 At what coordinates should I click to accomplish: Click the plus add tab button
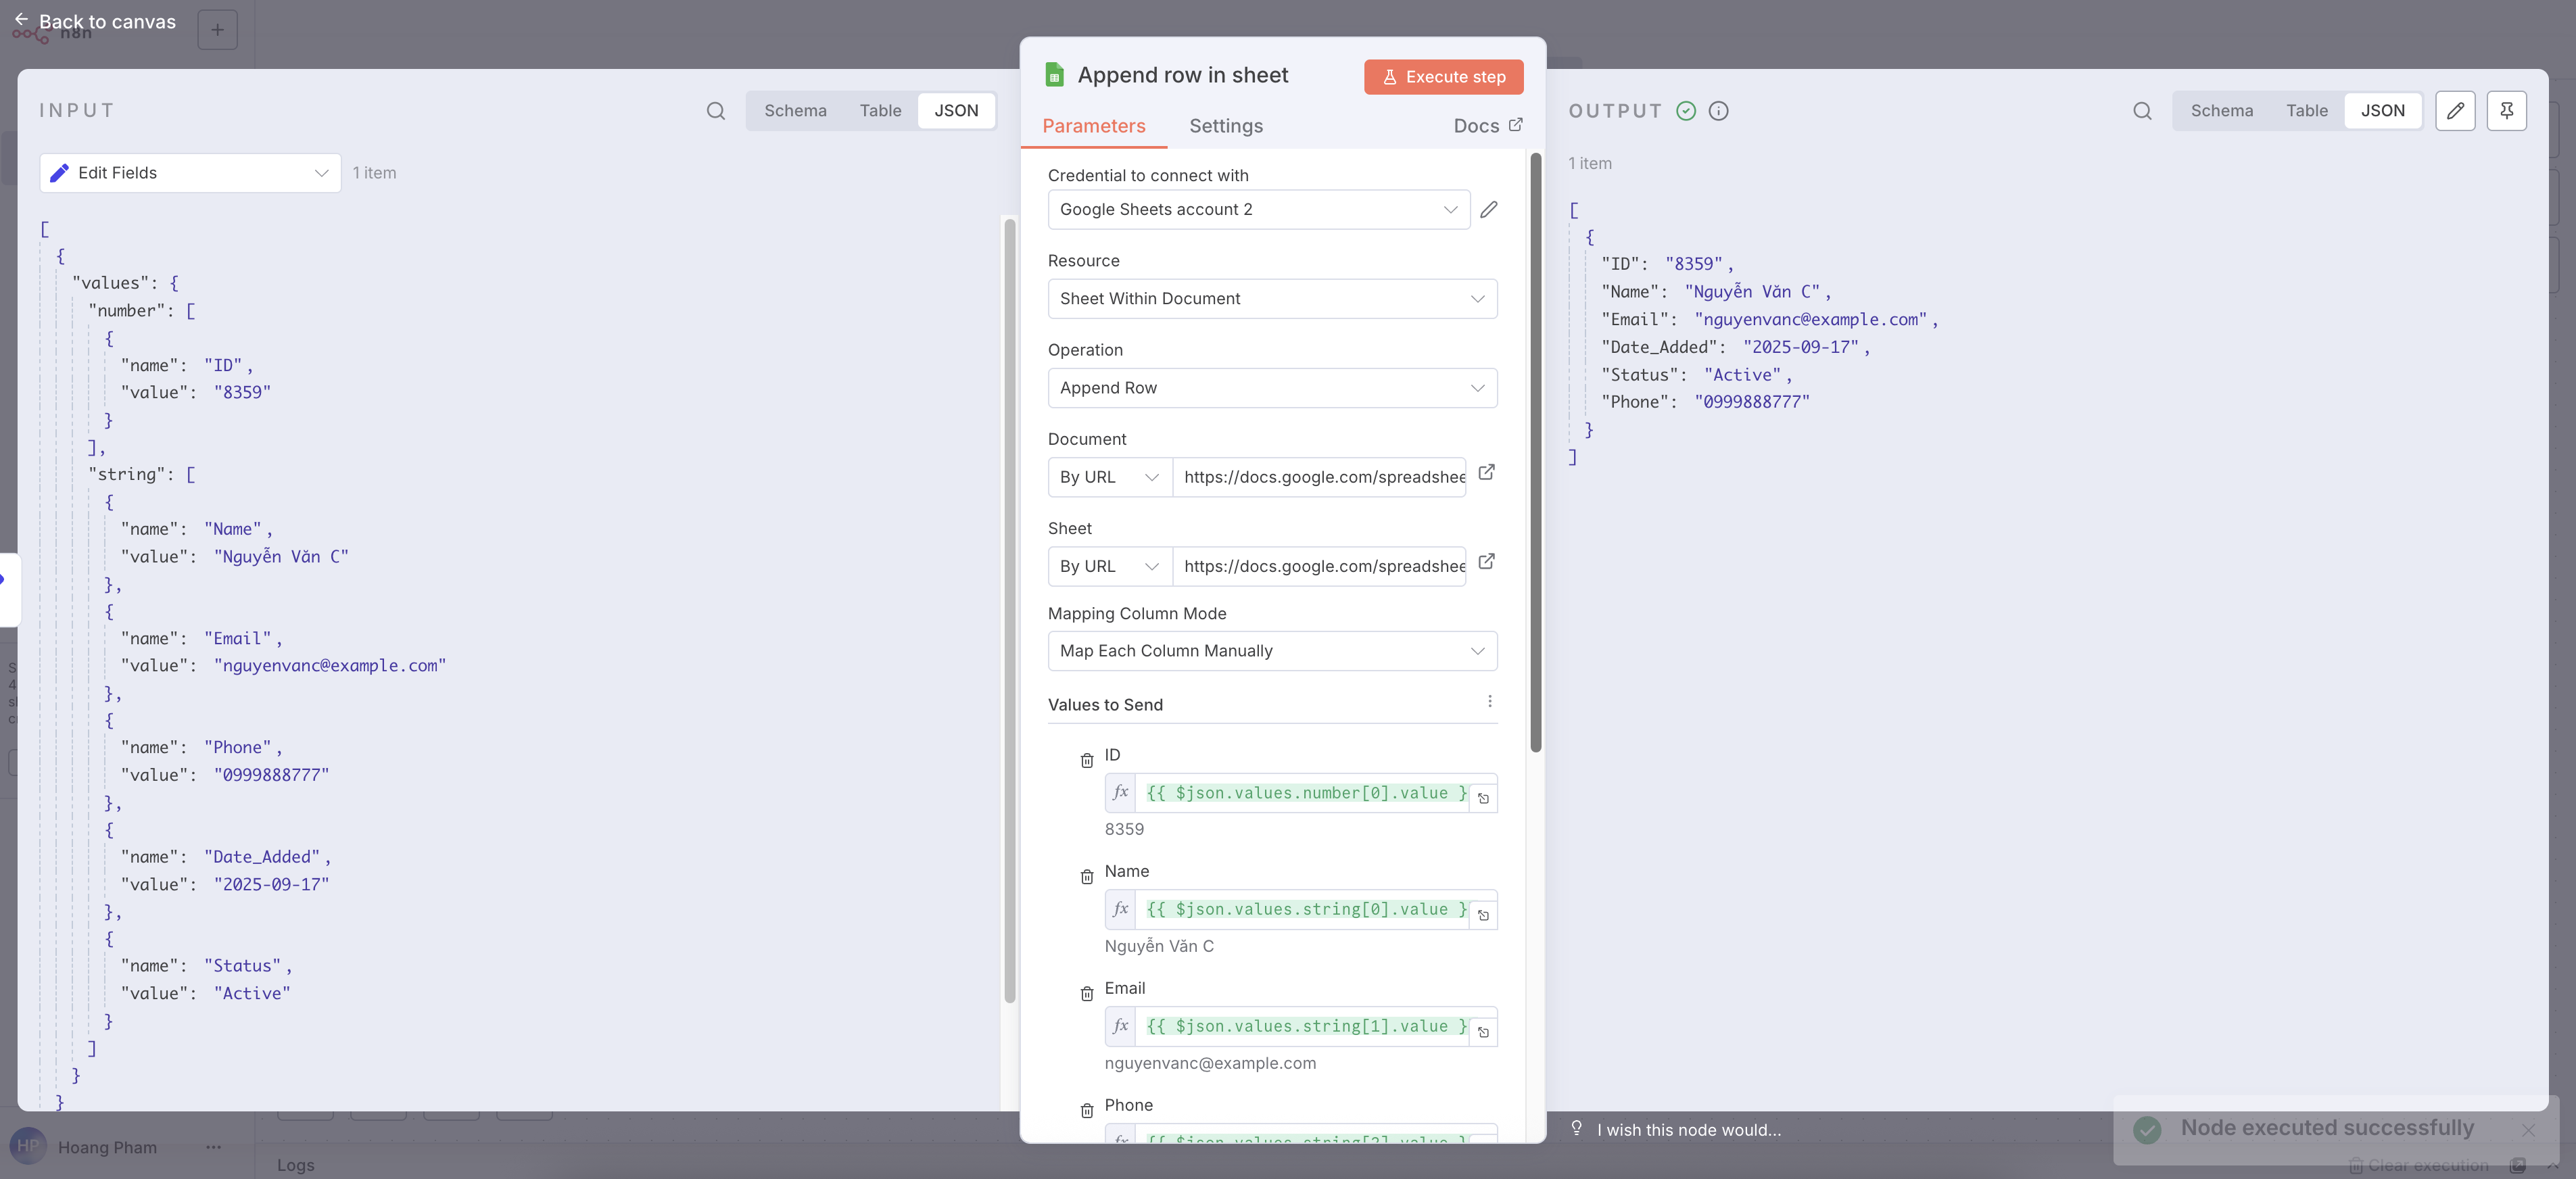click(x=217, y=30)
